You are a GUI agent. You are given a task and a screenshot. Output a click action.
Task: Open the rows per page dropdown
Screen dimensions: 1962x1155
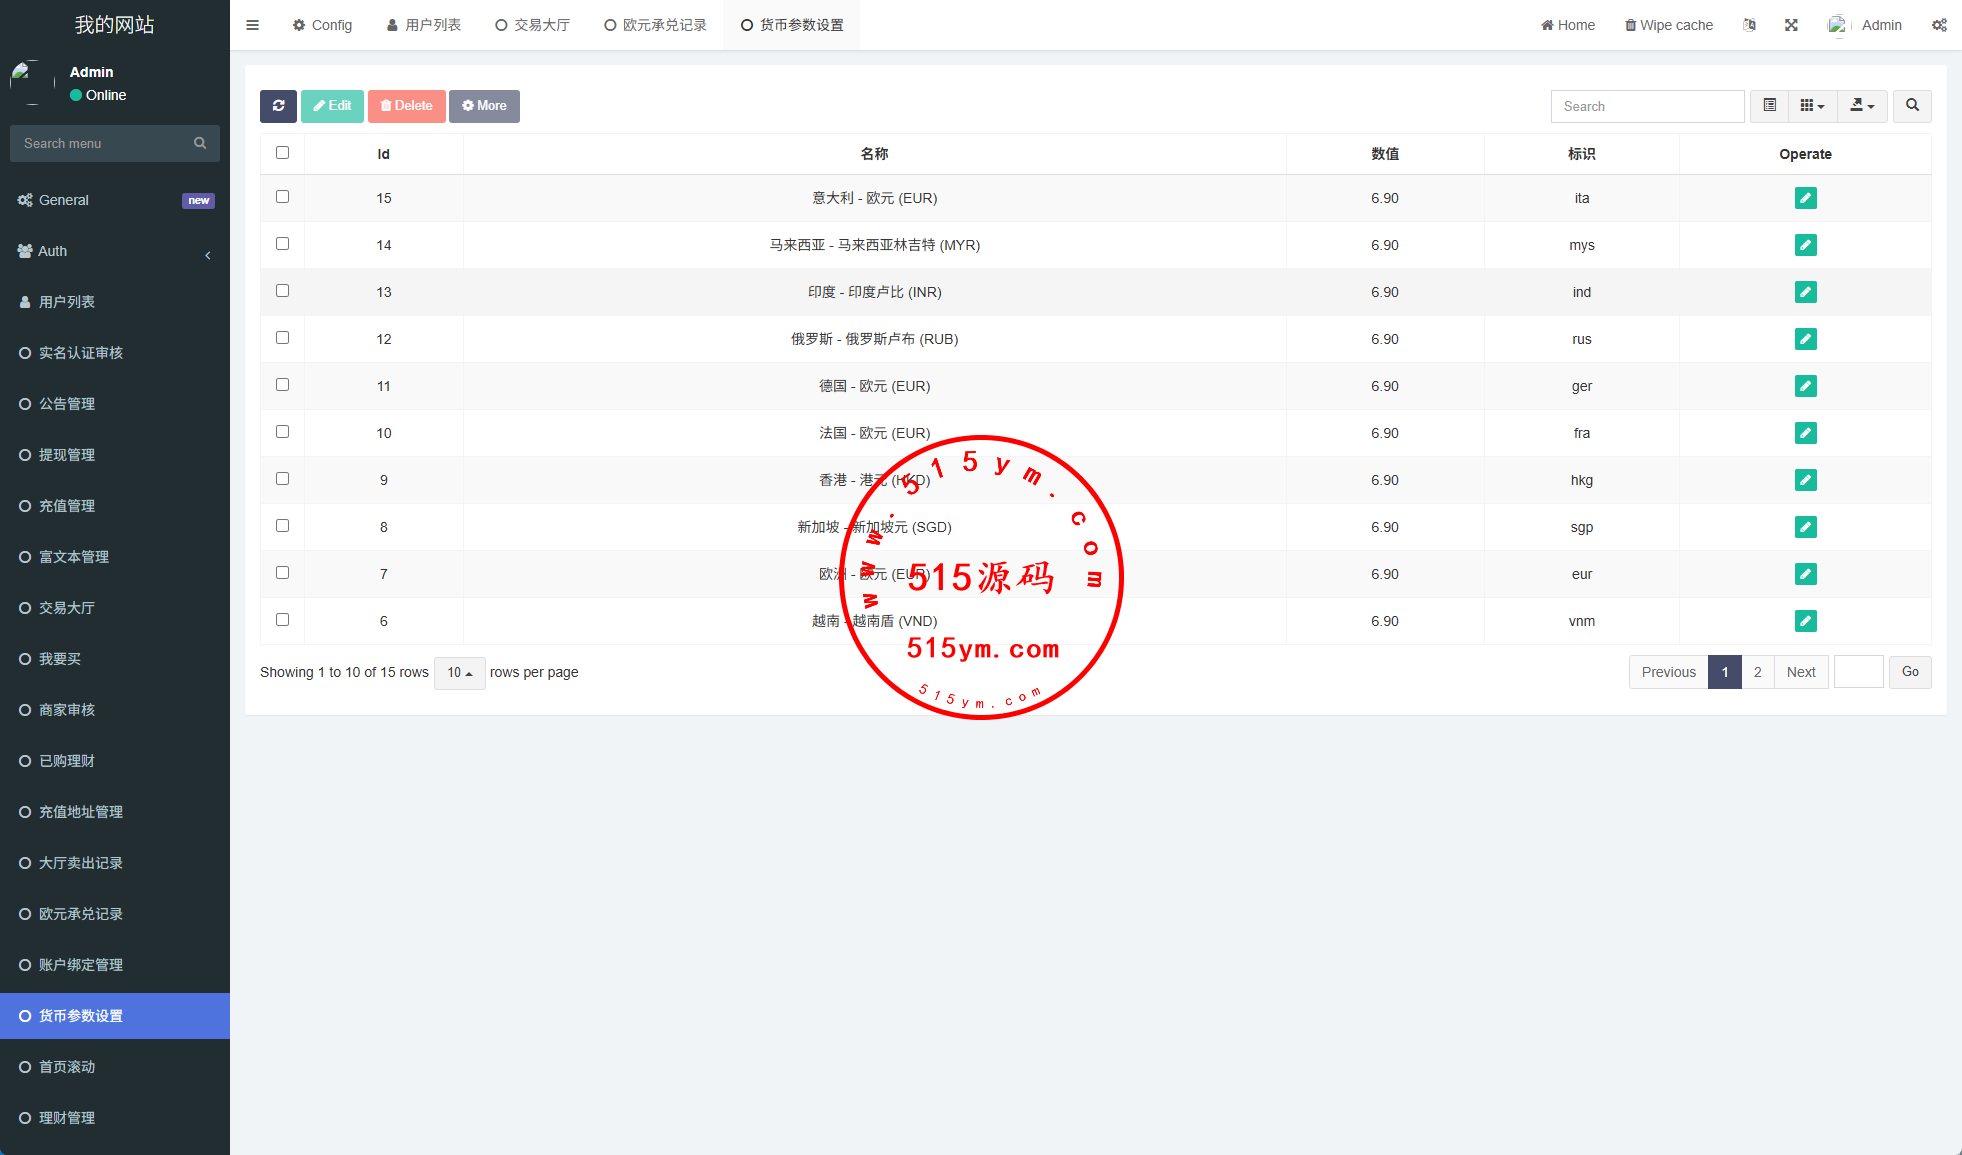460,673
